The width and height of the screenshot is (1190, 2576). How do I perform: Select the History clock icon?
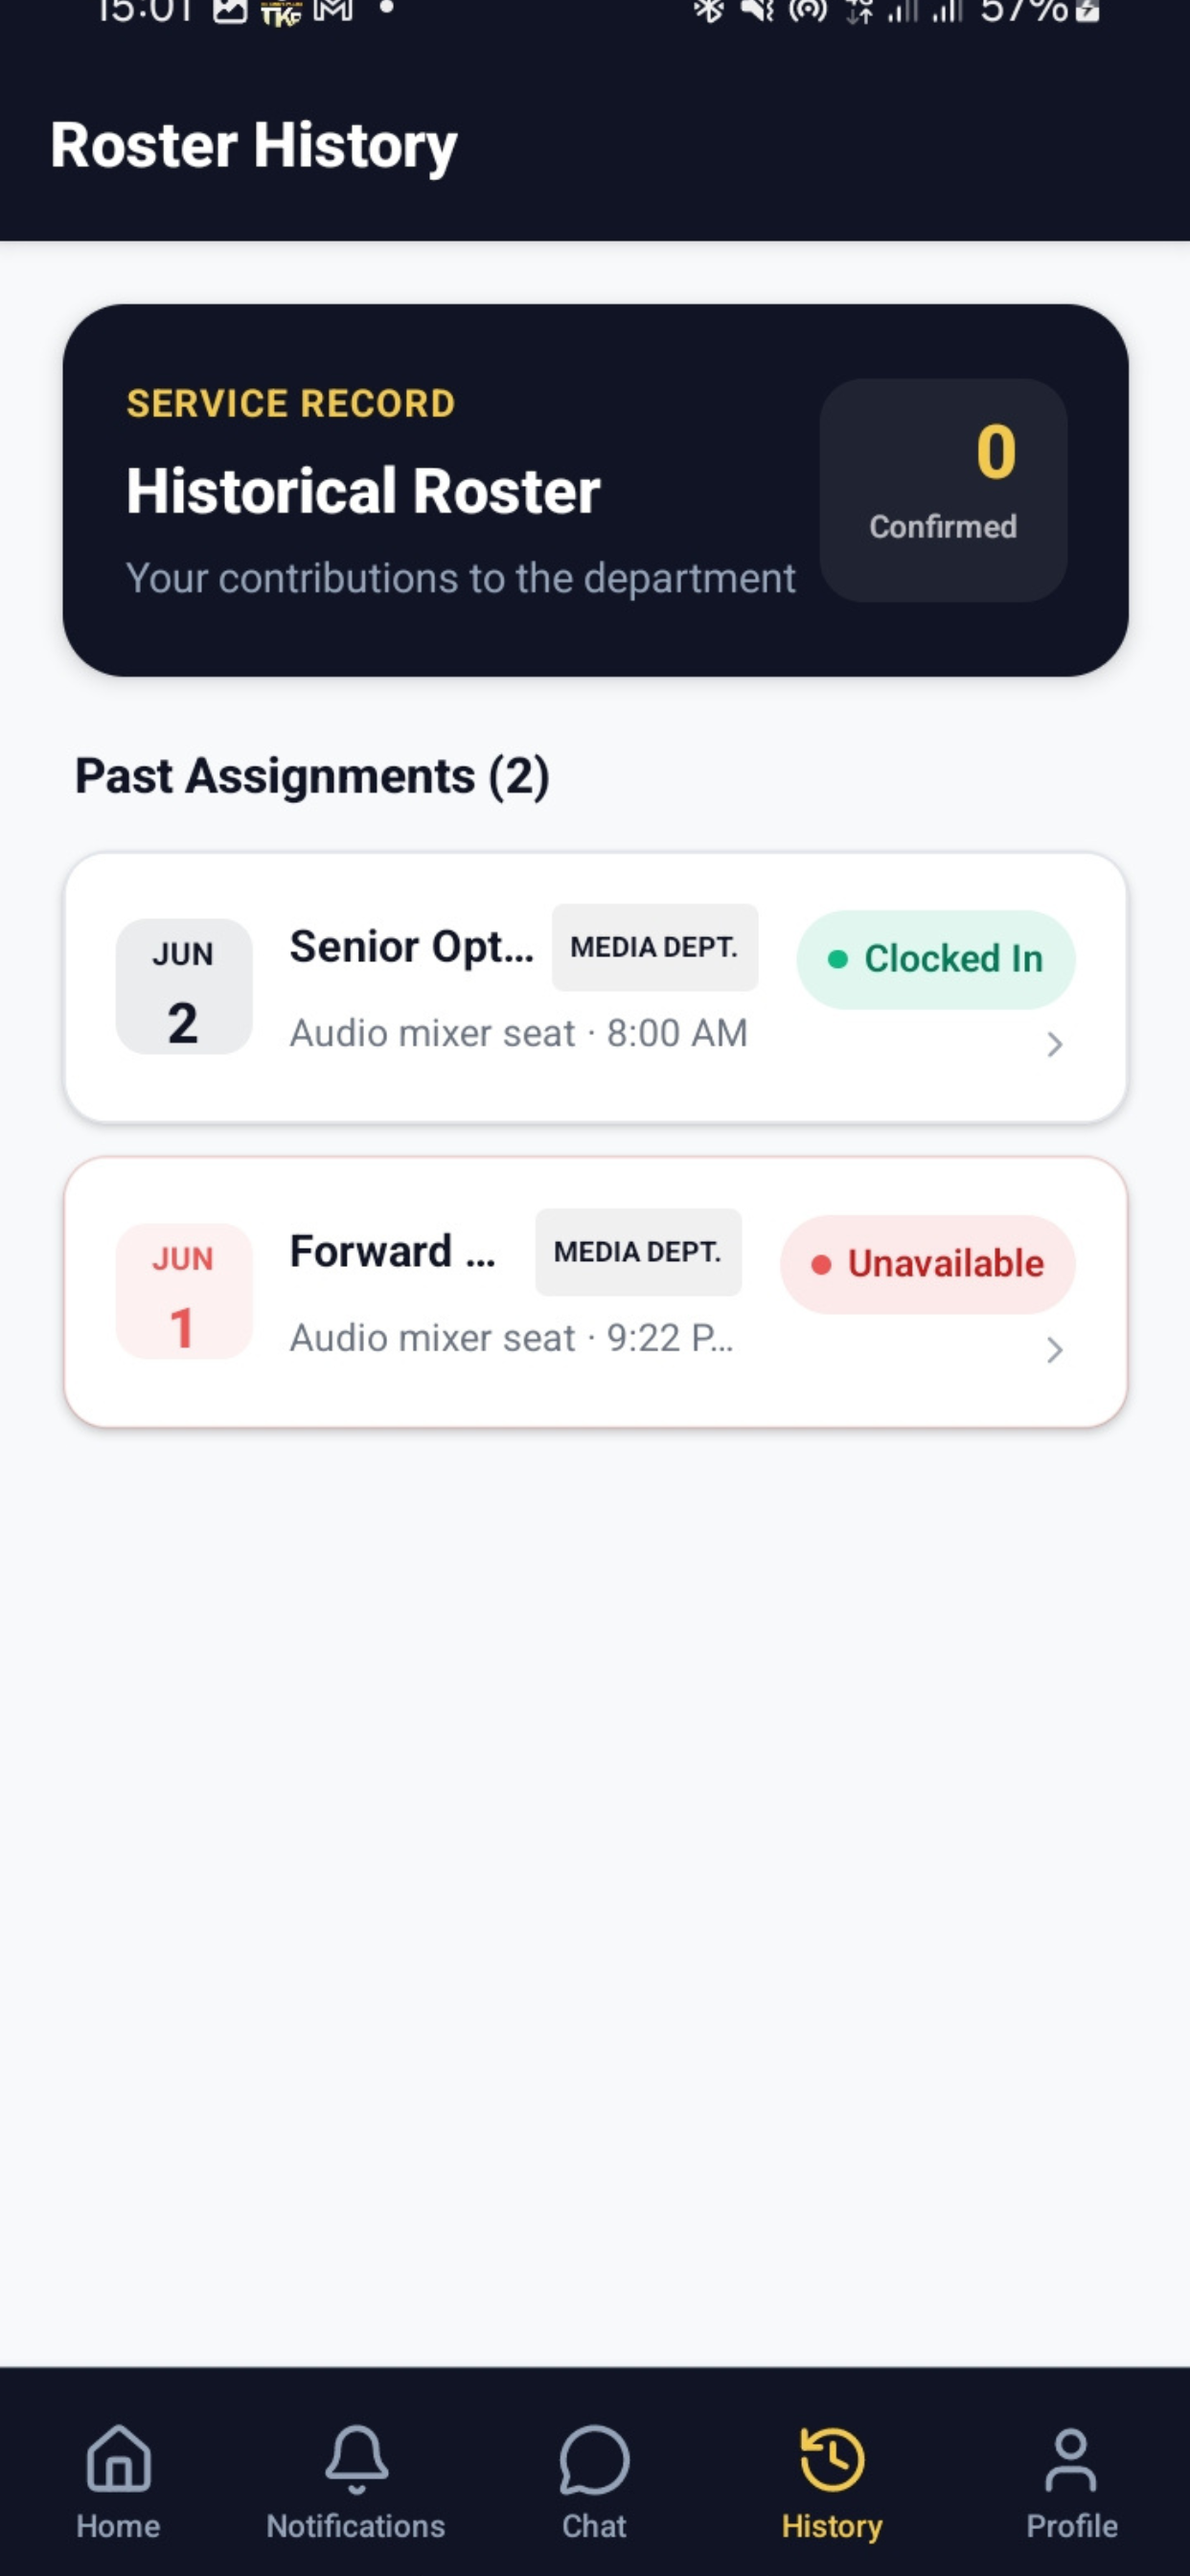pos(832,2459)
